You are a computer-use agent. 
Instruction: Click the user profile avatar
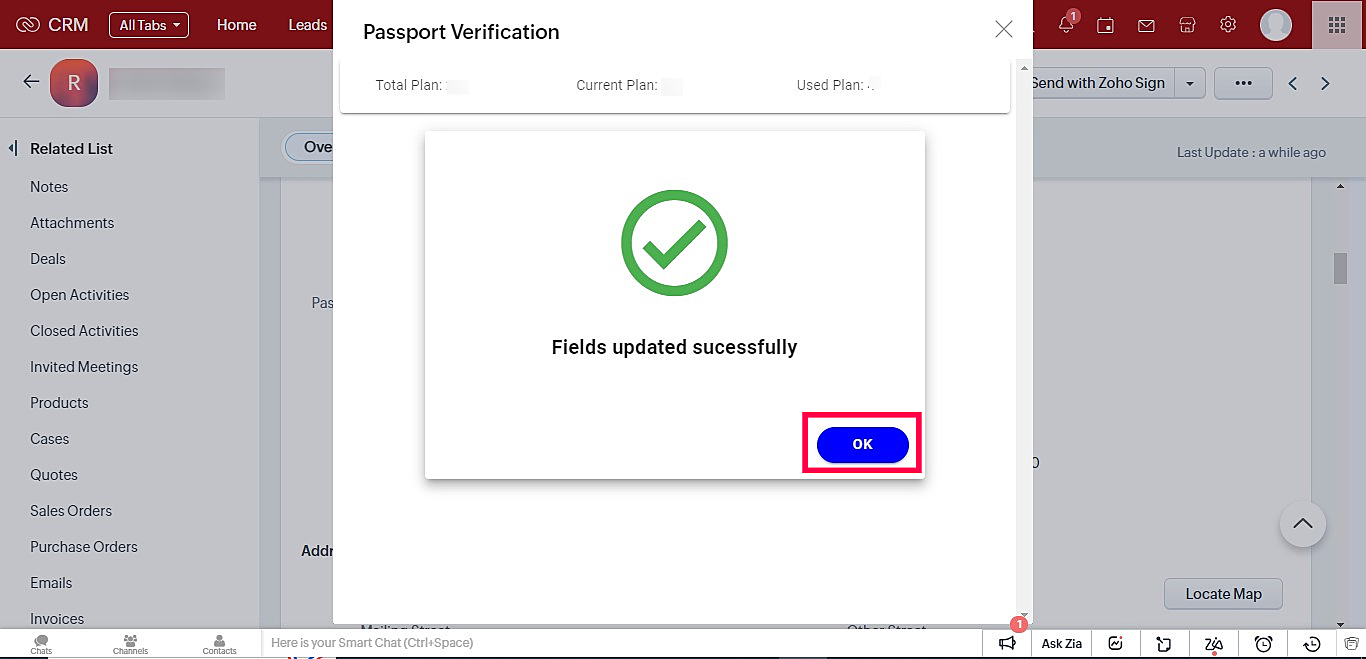[1276, 25]
